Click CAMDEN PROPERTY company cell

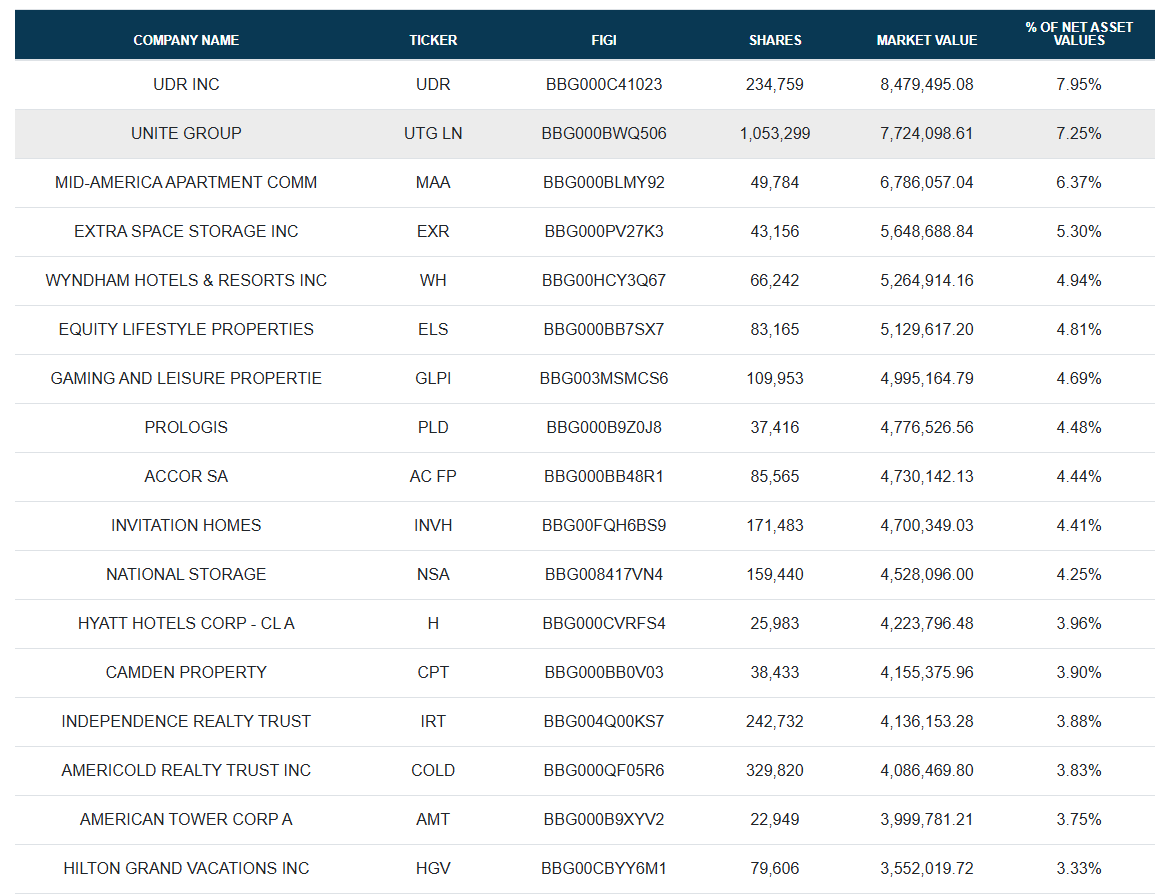click(186, 672)
